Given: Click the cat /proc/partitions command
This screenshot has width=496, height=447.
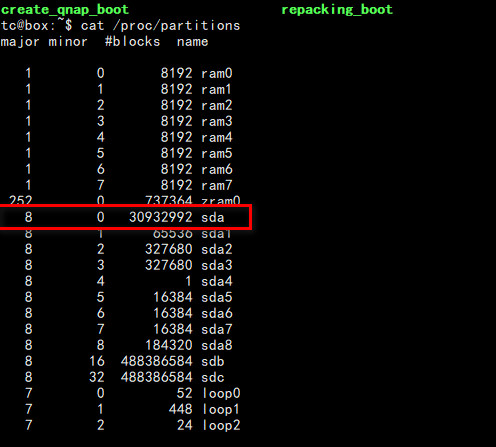Looking at the screenshot, I should pos(160,26).
